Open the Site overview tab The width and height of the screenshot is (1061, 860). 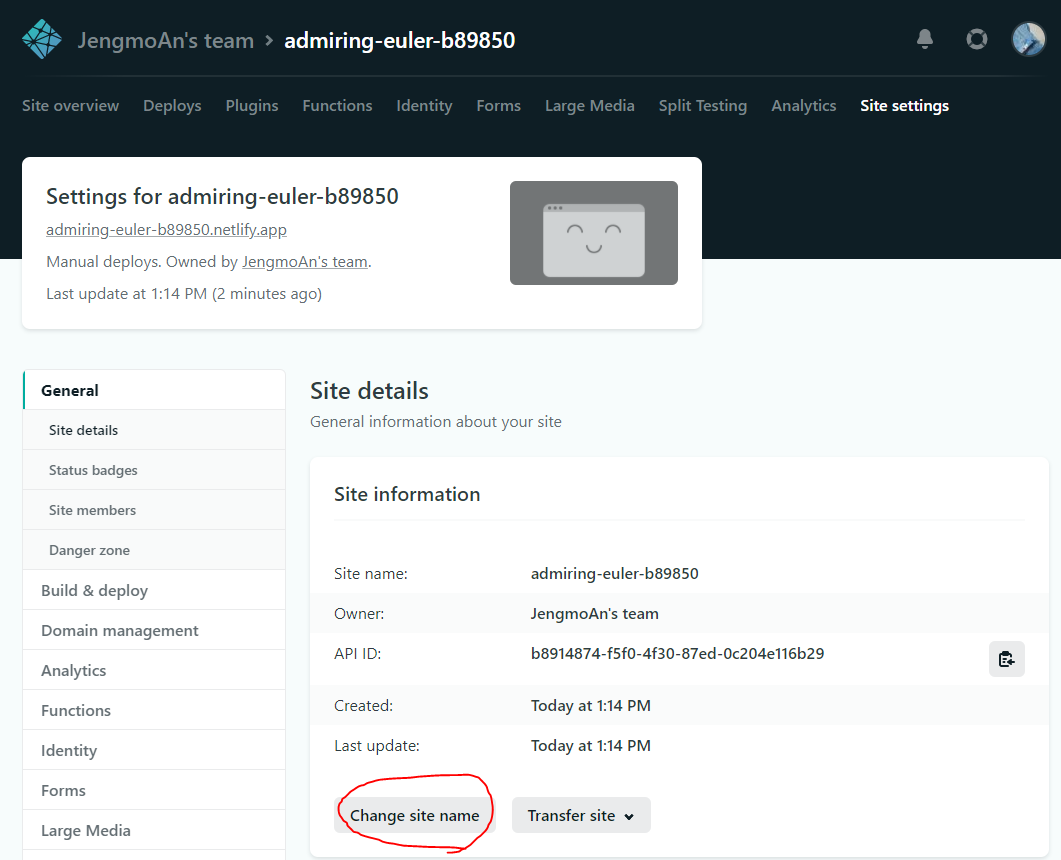(x=70, y=106)
